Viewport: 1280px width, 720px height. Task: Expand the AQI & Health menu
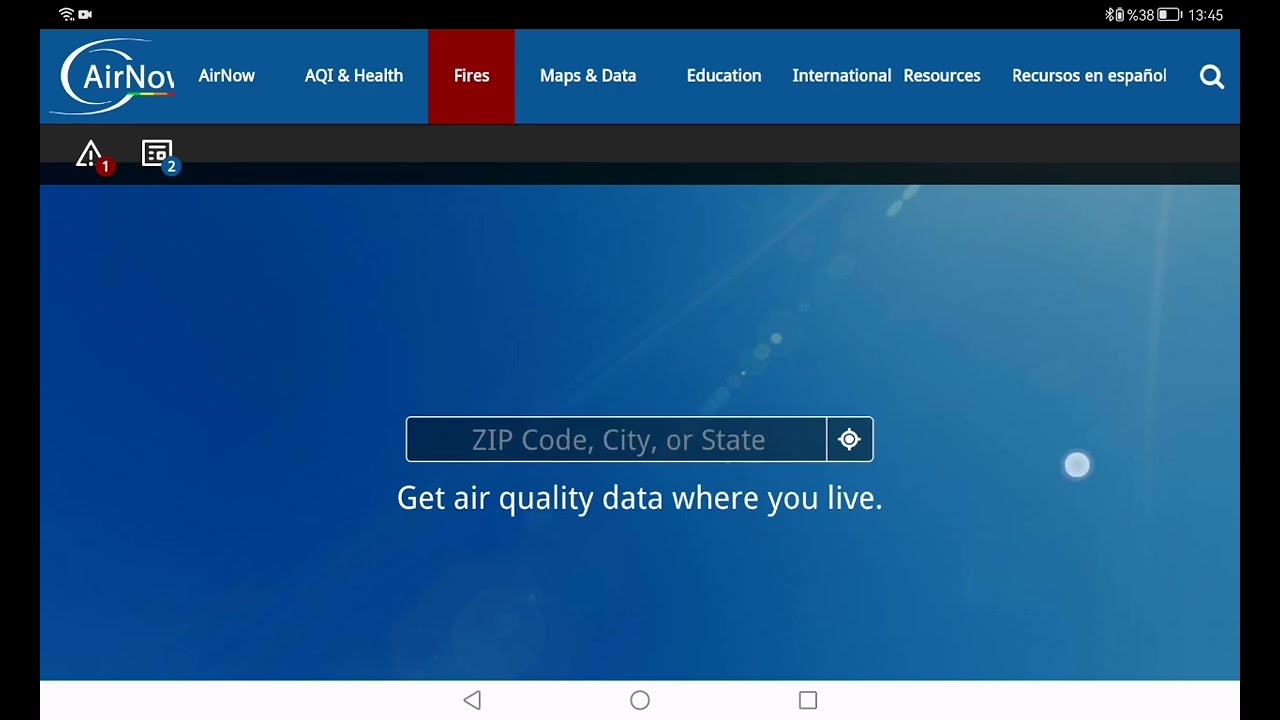354,76
